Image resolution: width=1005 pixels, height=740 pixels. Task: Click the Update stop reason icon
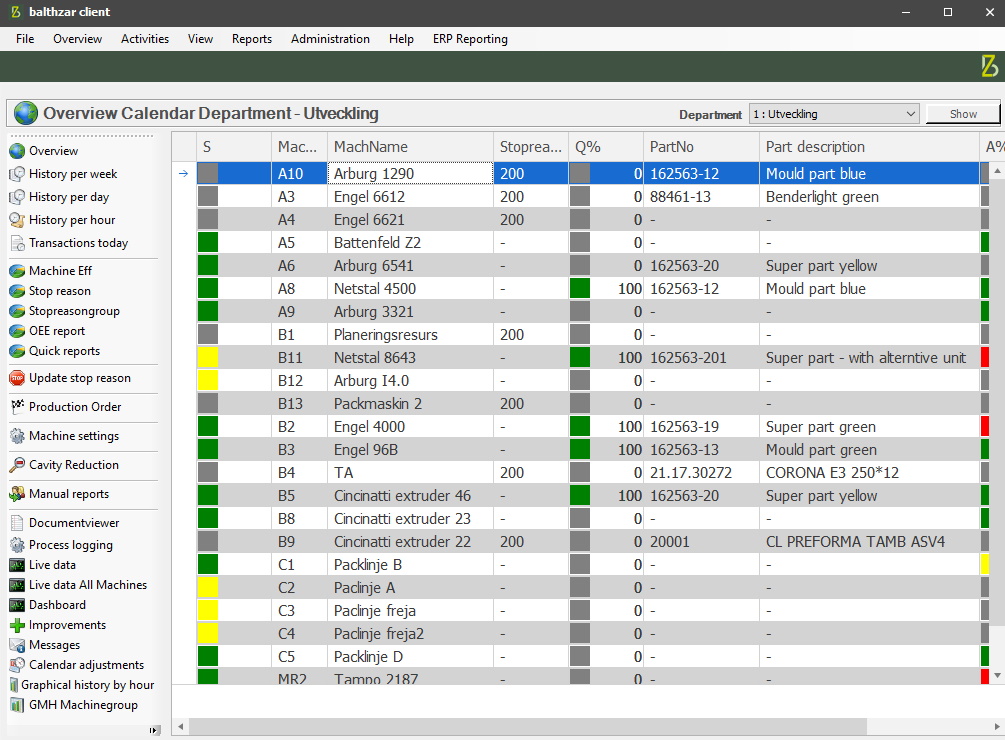pyautogui.click(x=17, y=379)
